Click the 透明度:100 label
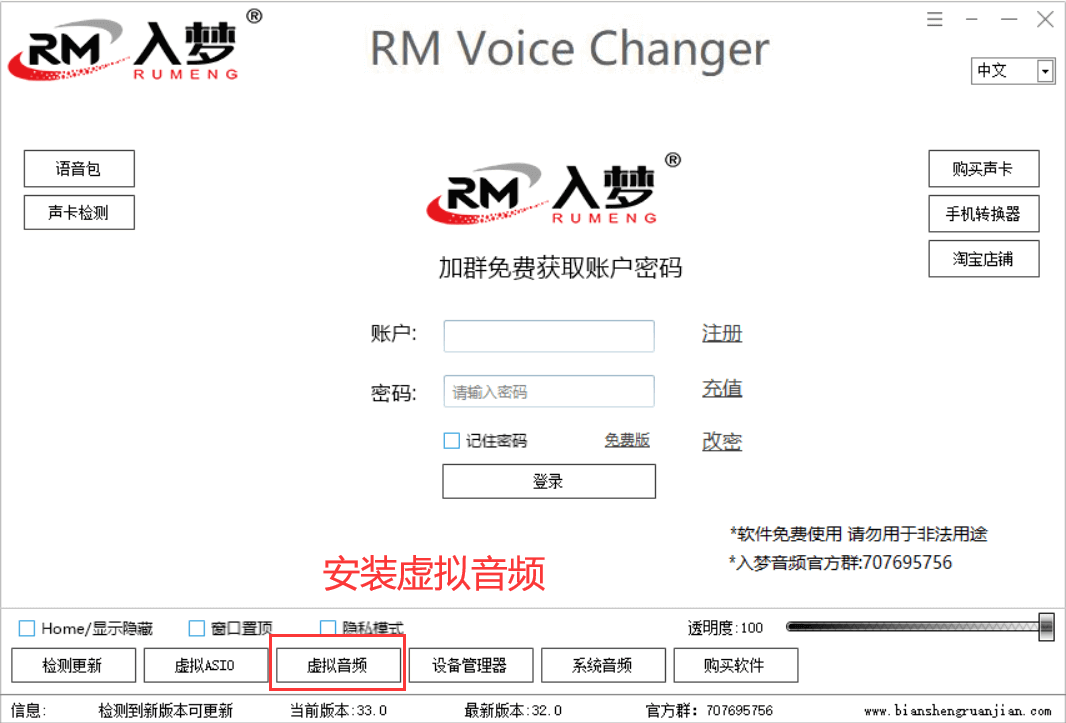This screenshot has height=723, width=1066. tap(725, 628)
